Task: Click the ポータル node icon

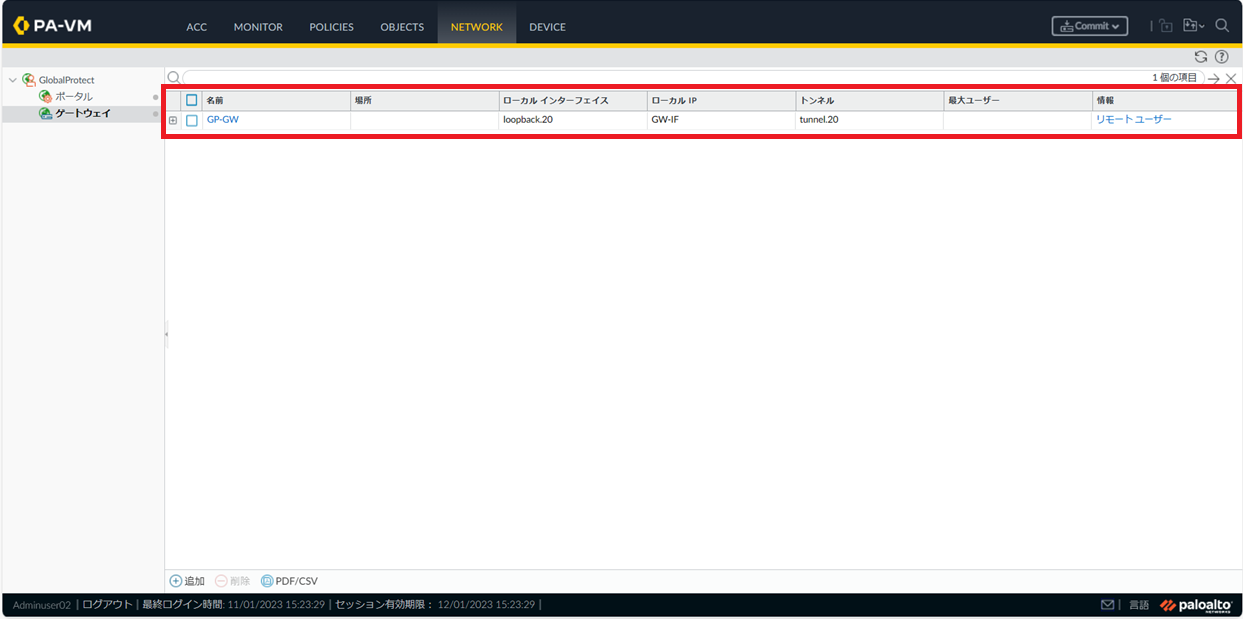Action: (45, 96)
